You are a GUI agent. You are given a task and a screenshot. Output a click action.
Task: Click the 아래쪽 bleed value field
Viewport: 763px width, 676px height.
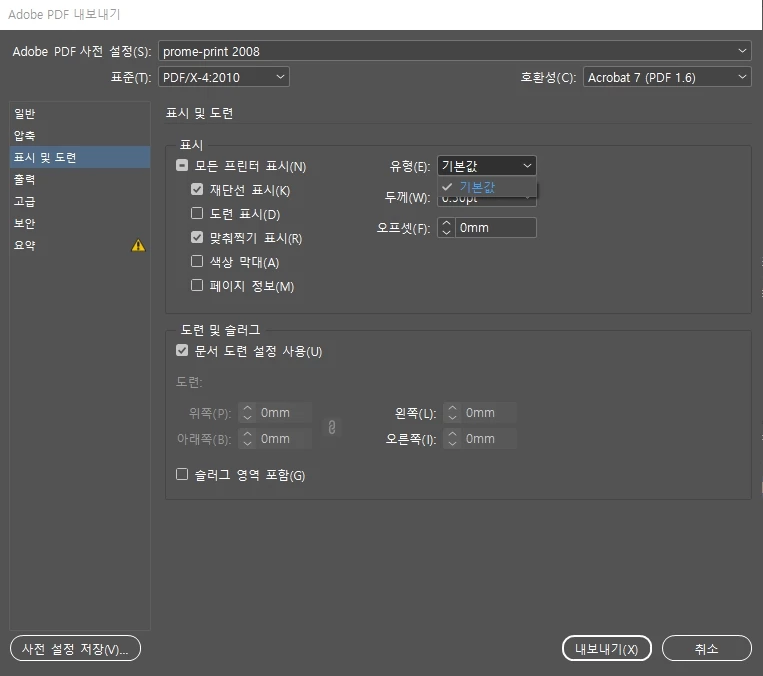(284, 438)
